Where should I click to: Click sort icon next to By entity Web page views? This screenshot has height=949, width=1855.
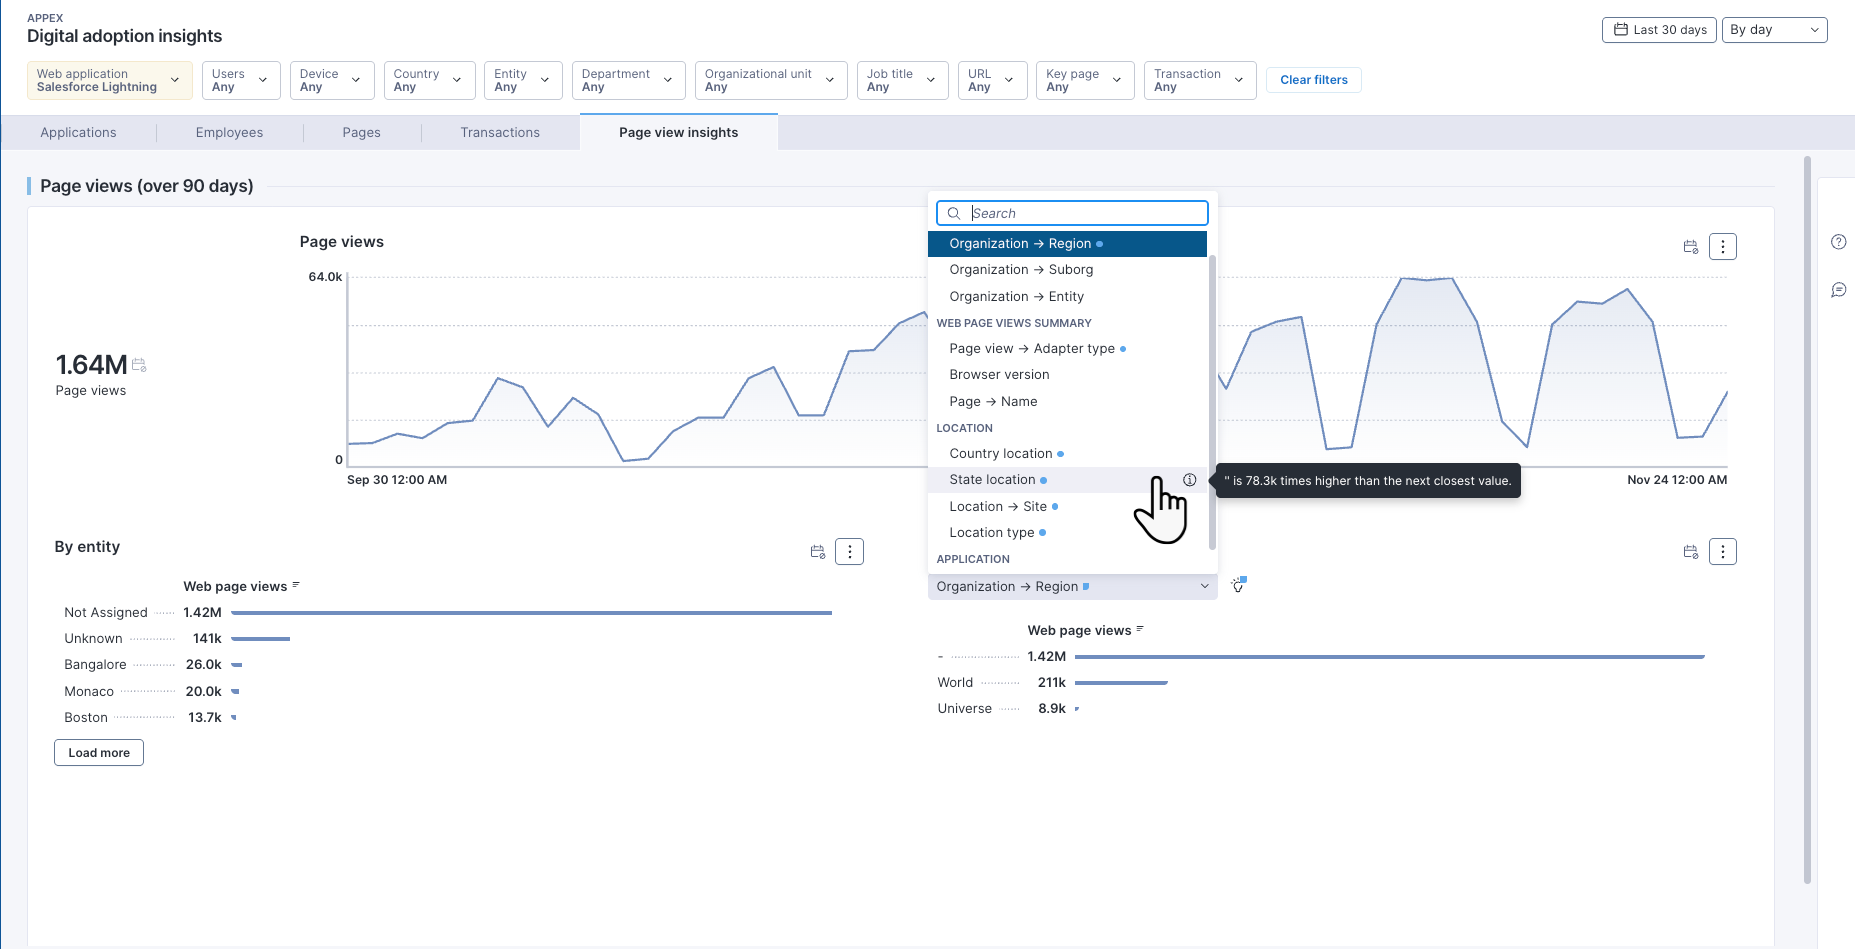click(x=296, y=585)
